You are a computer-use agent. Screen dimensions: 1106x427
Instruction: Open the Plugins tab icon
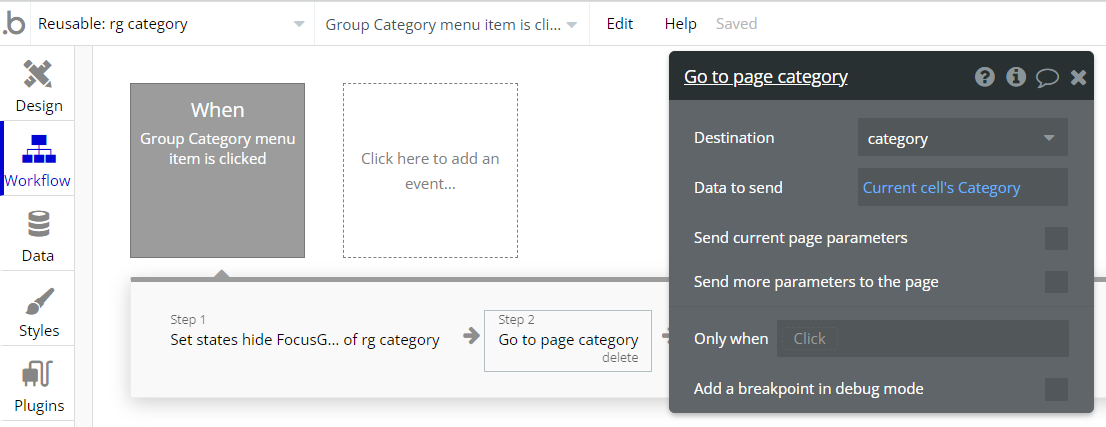(x=38, y=376)
